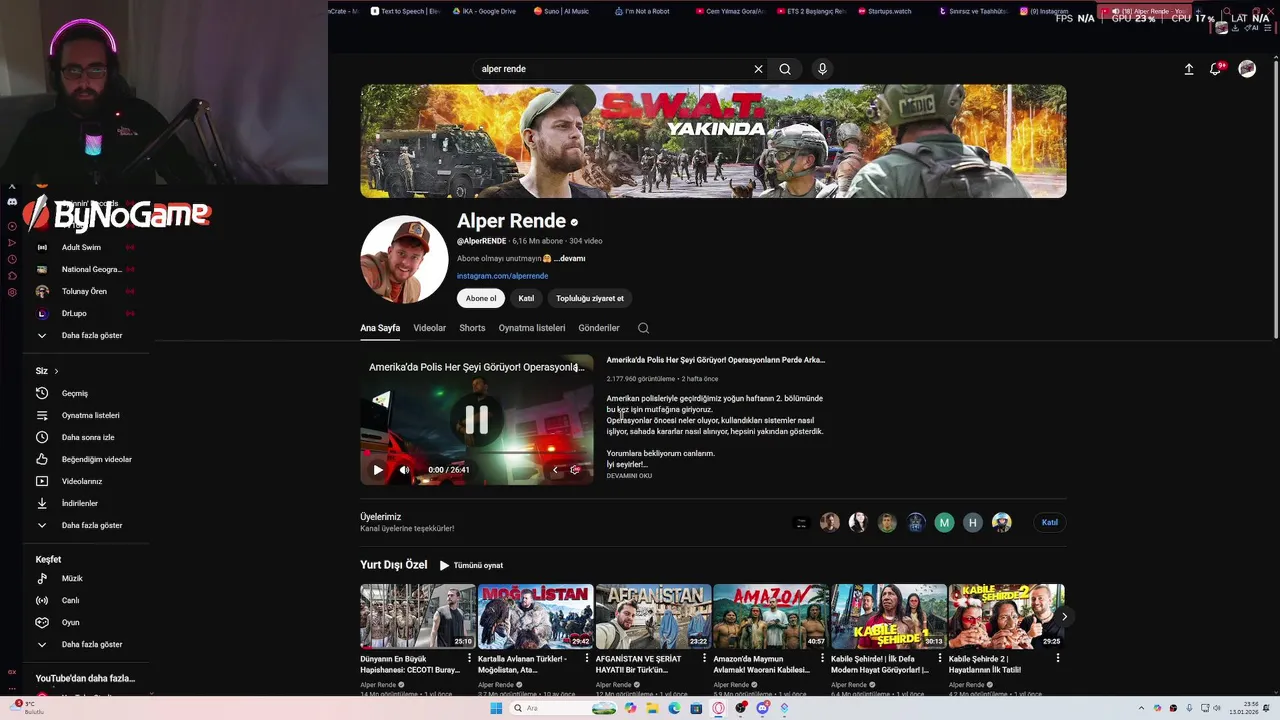
Task: Open the more-options menu on the CECOT video
Action: [469, 658]
